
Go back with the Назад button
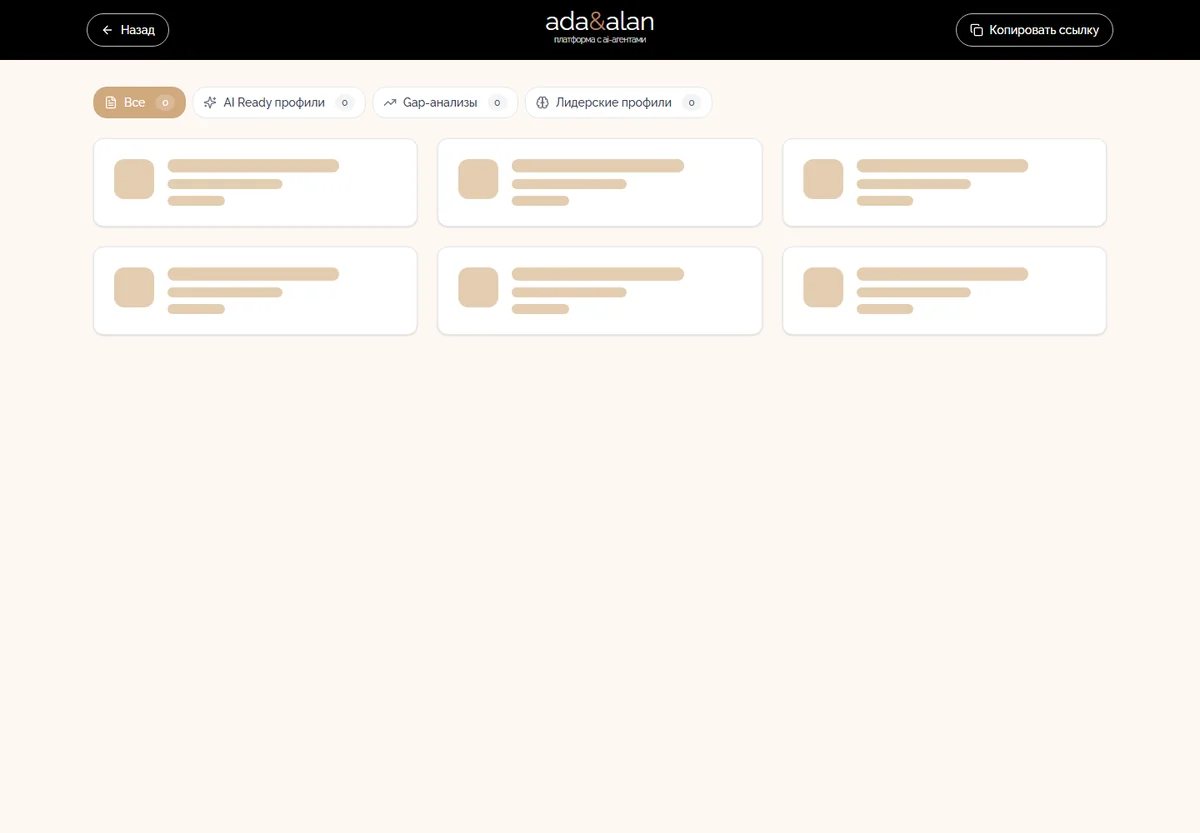tap(128, 30)
